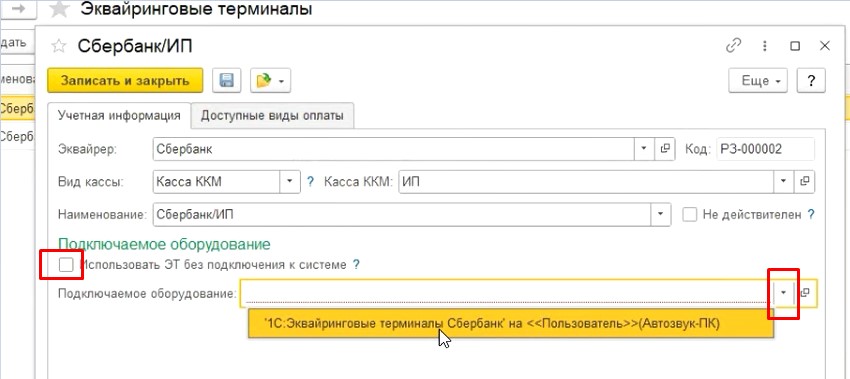Tick the Не действителен checkbox
This screenshot has width=850, height=379.
[690, 215]
